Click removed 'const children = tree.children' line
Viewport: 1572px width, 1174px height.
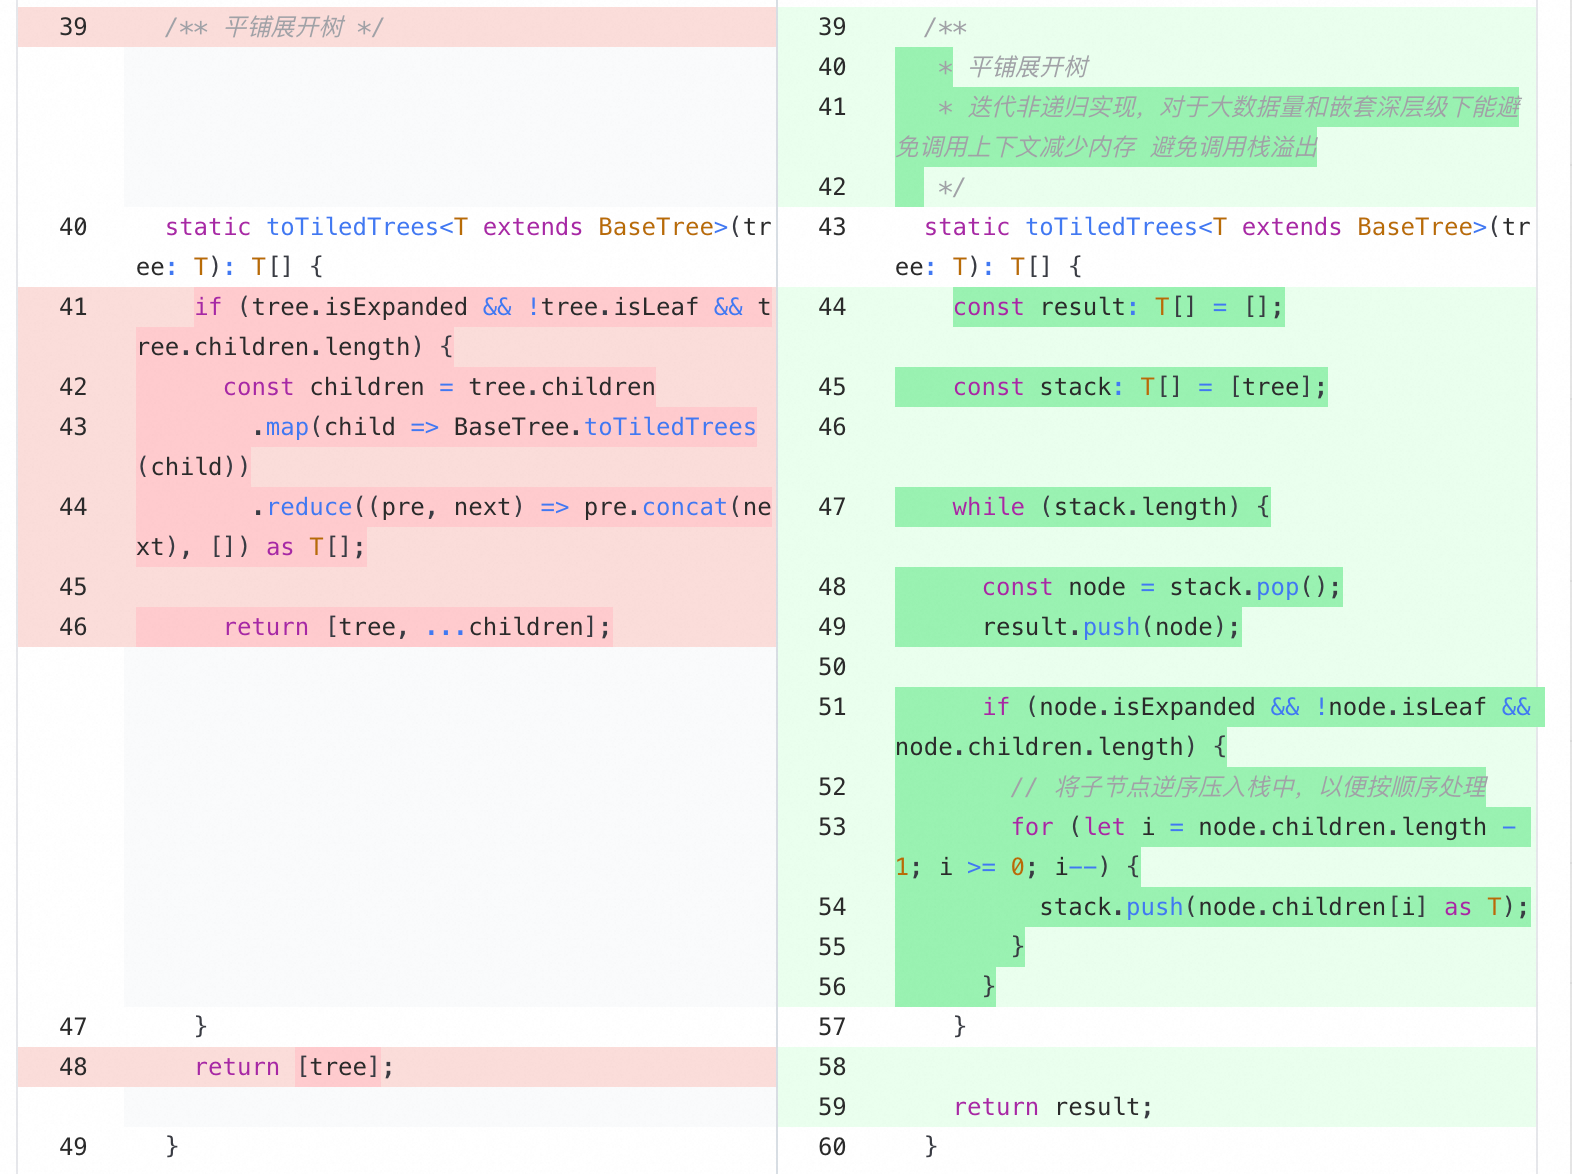coord(439,387)
